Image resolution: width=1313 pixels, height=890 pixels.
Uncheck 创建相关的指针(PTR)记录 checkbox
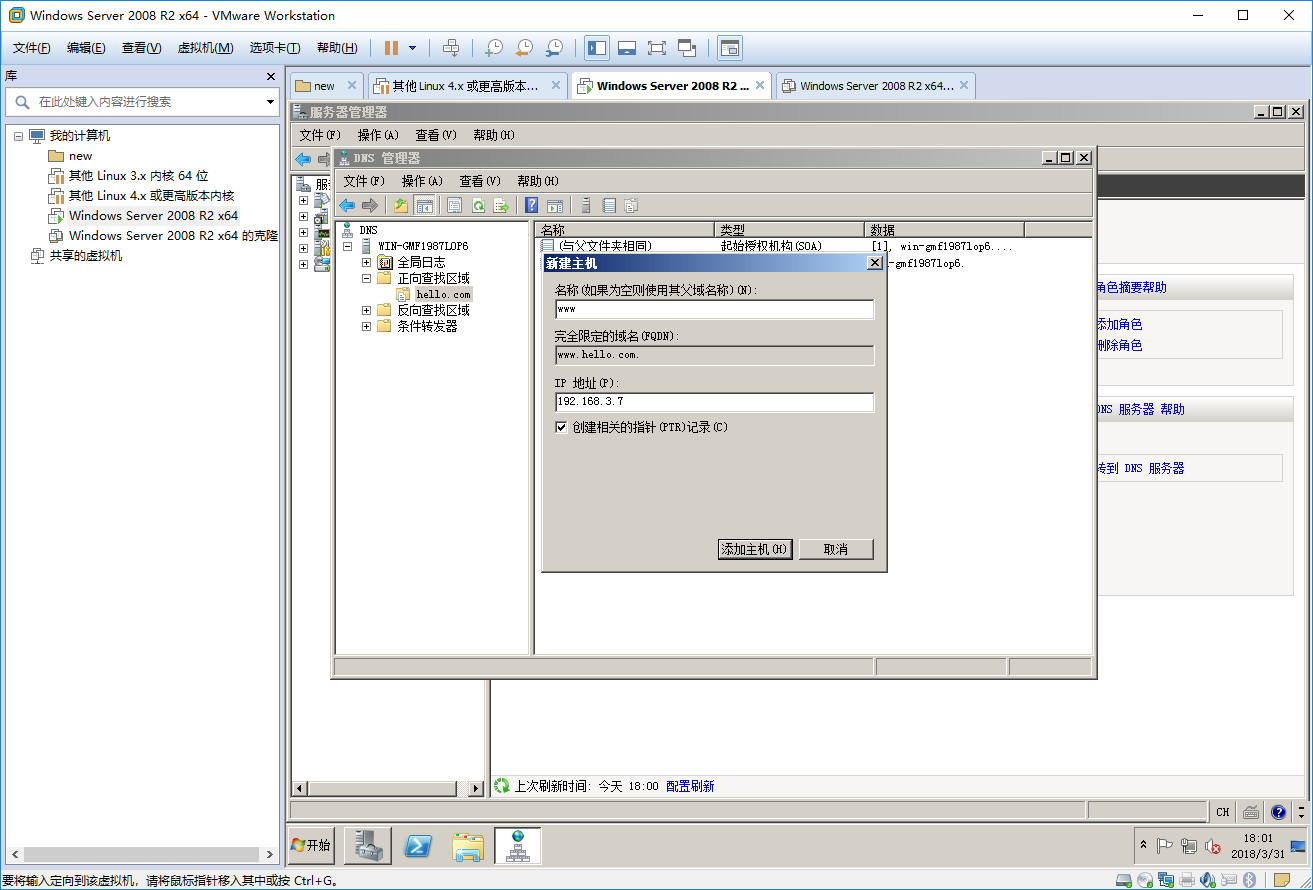click(x=561, y=427)
